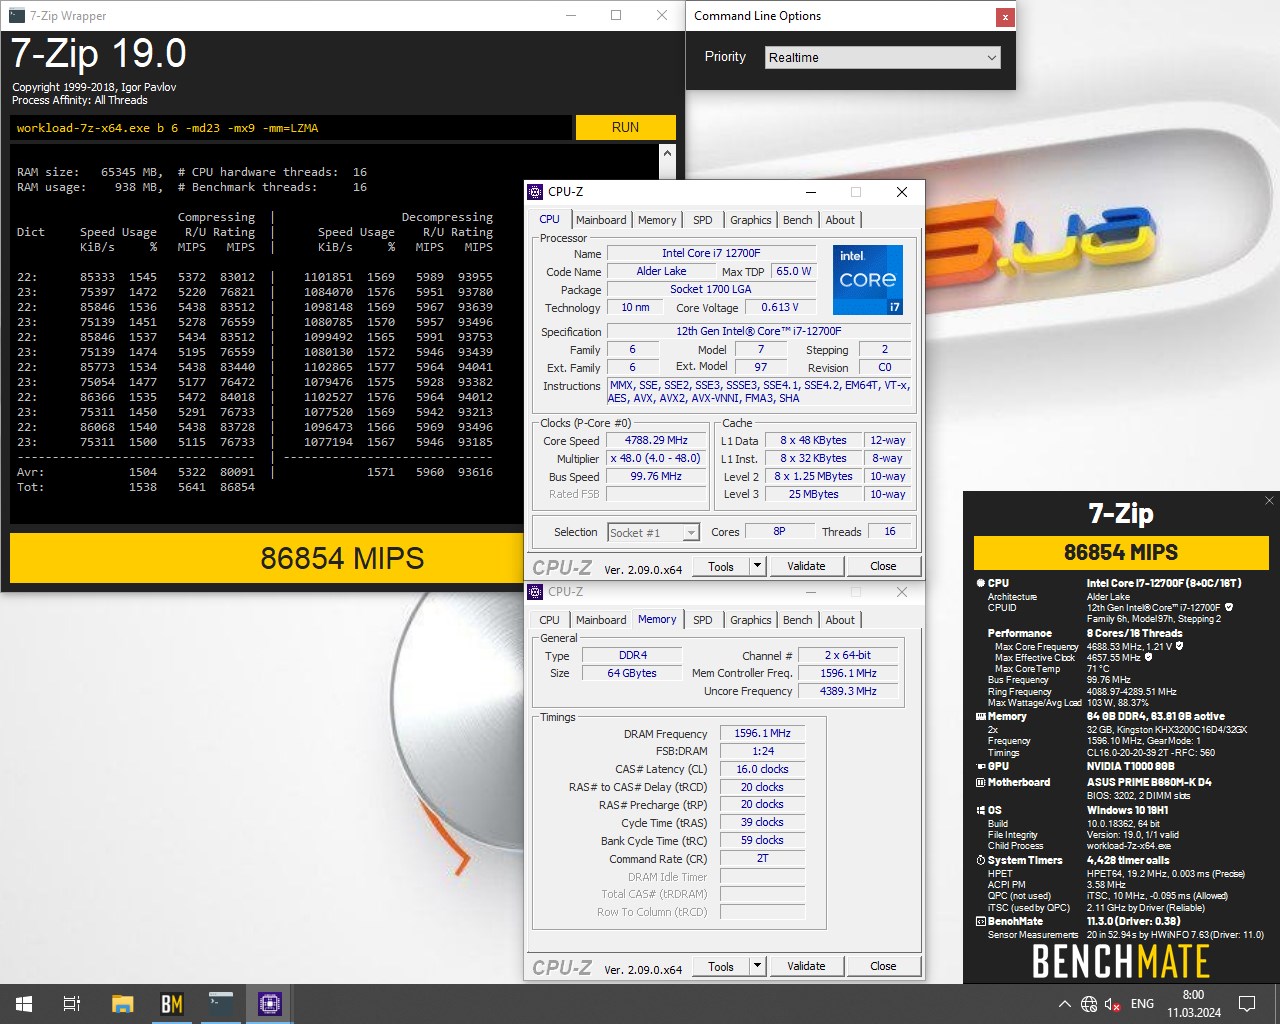Switch the ENG input language indicator
Viewport: 1280px width, 1024px height.
point(1142,1004)
